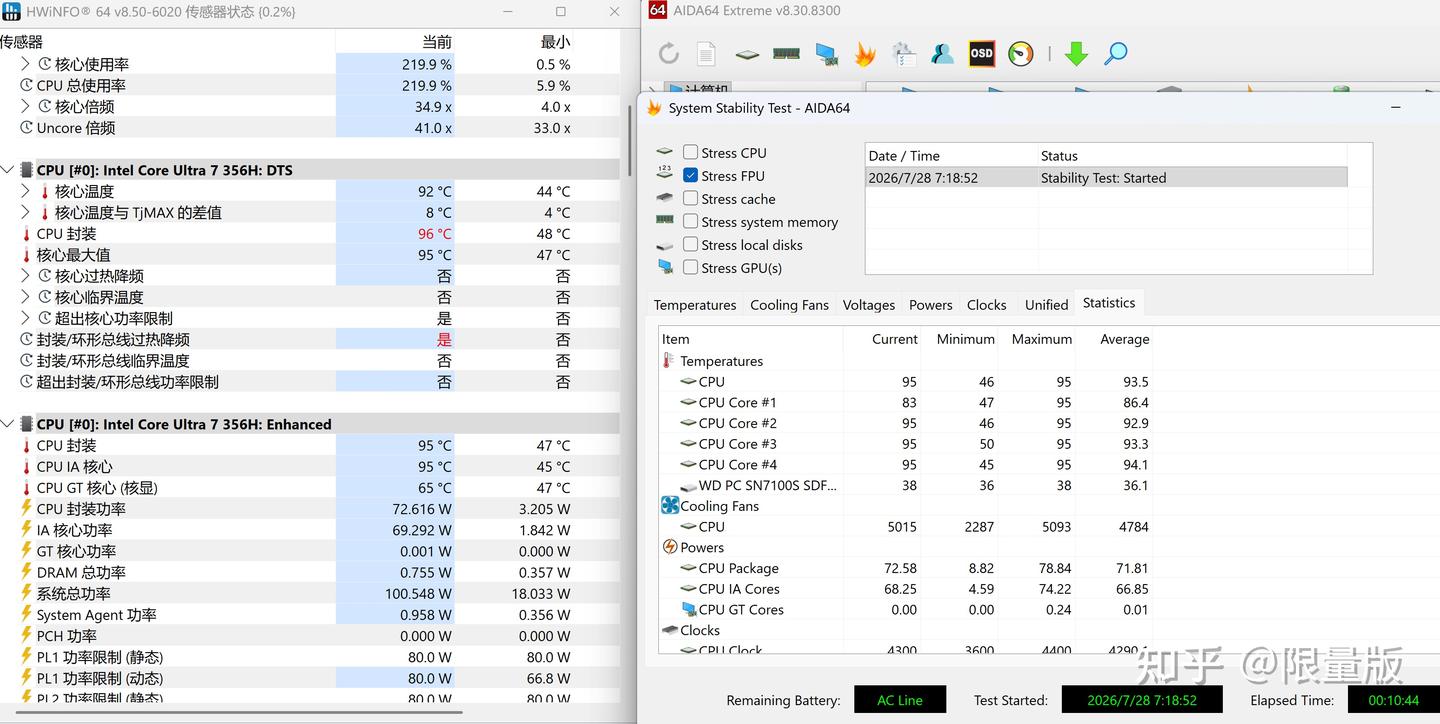Click the Refresh icon in AIDA64 toolbar
The height and width of the screenshot is (724, 1440).
point(669,53)
